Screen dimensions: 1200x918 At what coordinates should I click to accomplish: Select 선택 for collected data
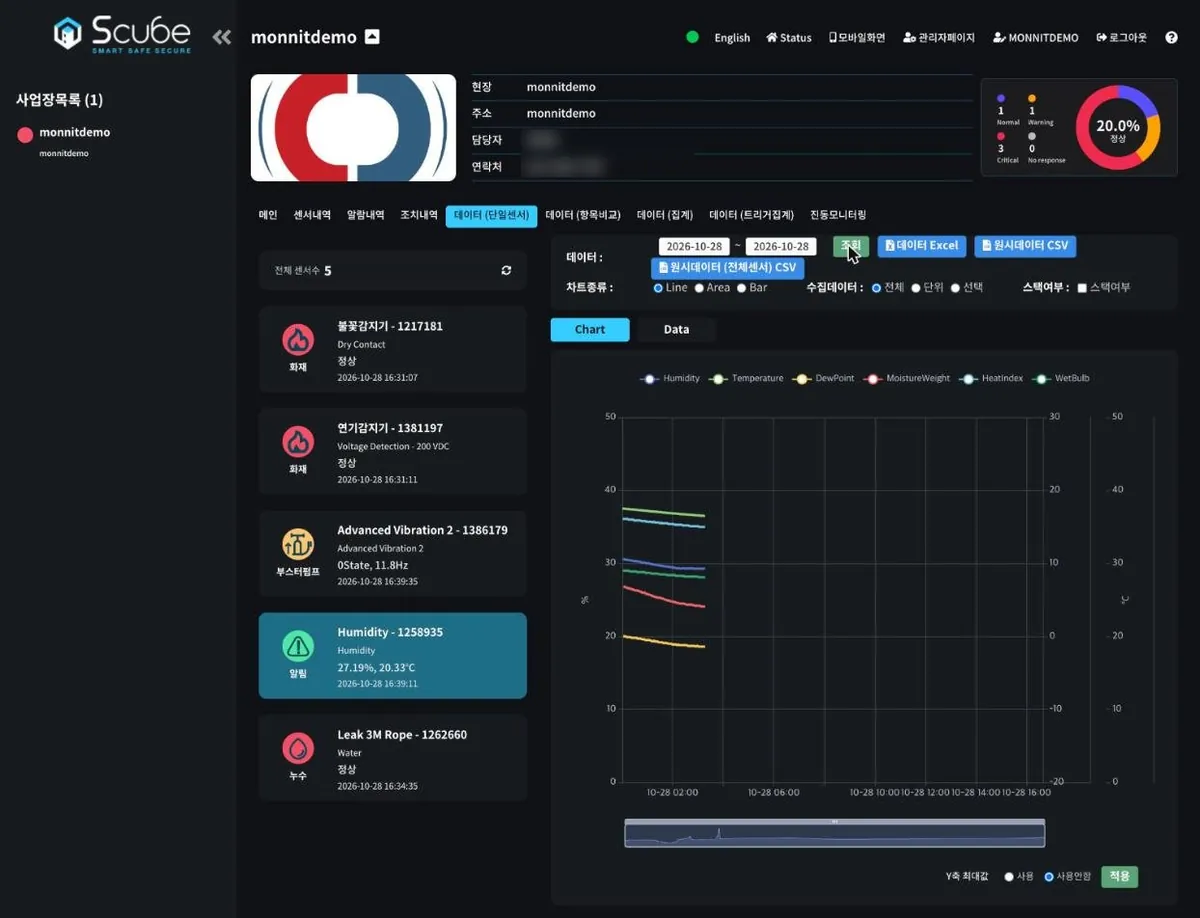click(955, 288)
